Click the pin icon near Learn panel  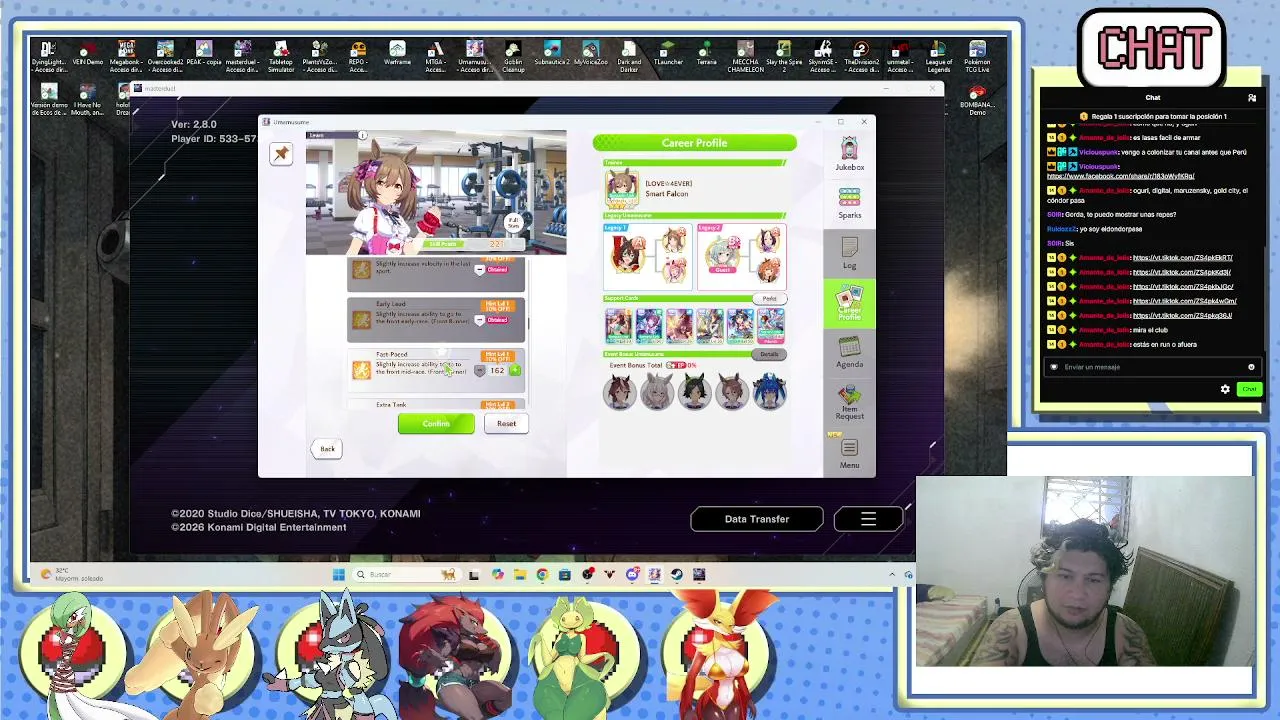pyautogui.click(x=281, y=154)
